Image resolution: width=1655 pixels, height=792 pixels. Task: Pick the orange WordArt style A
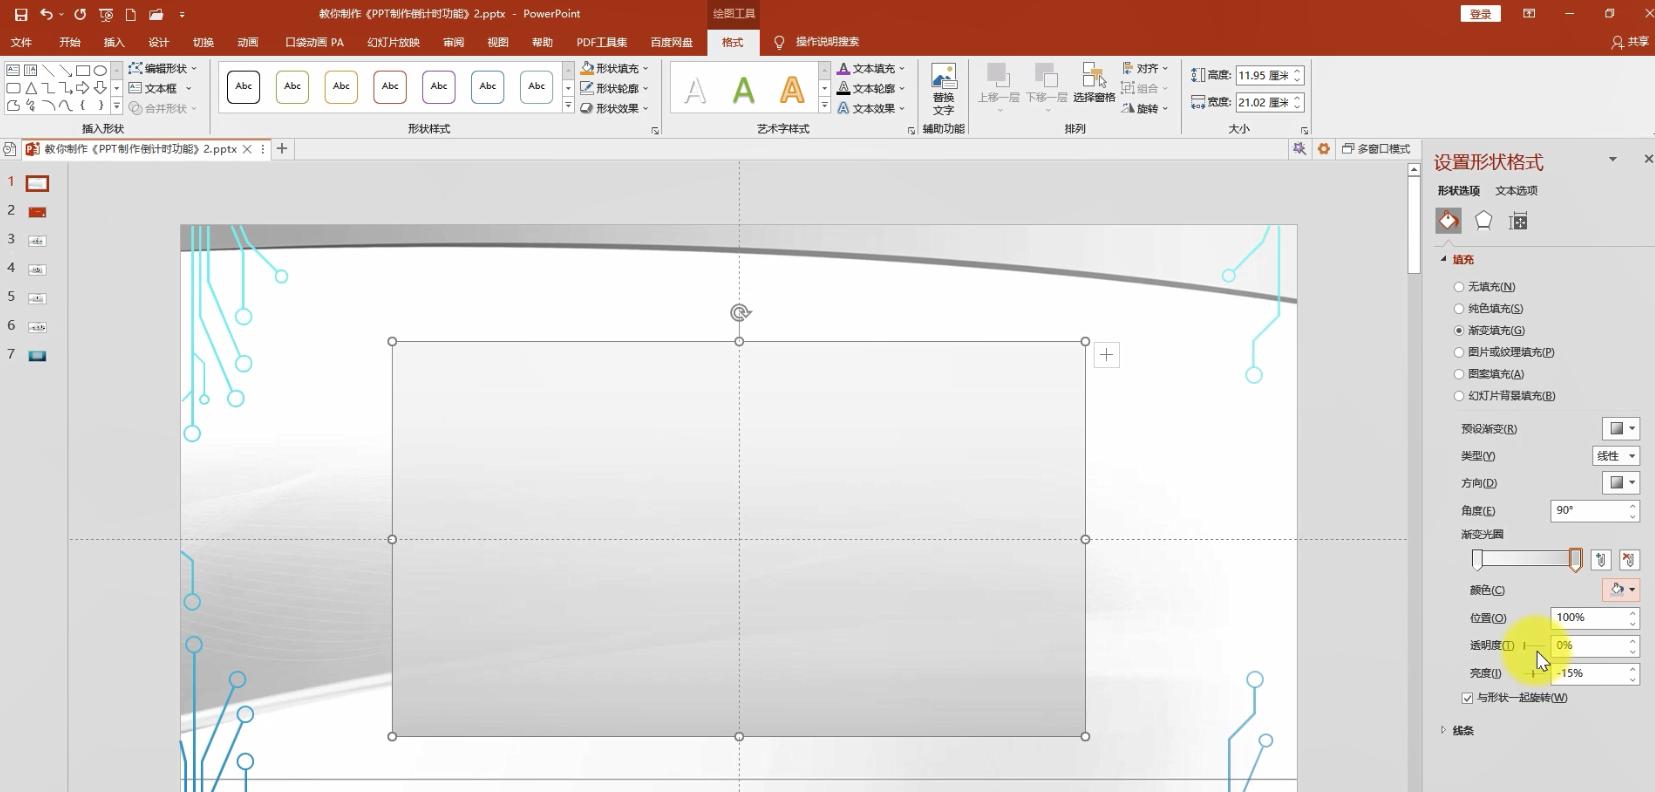(x=792, y=90)
